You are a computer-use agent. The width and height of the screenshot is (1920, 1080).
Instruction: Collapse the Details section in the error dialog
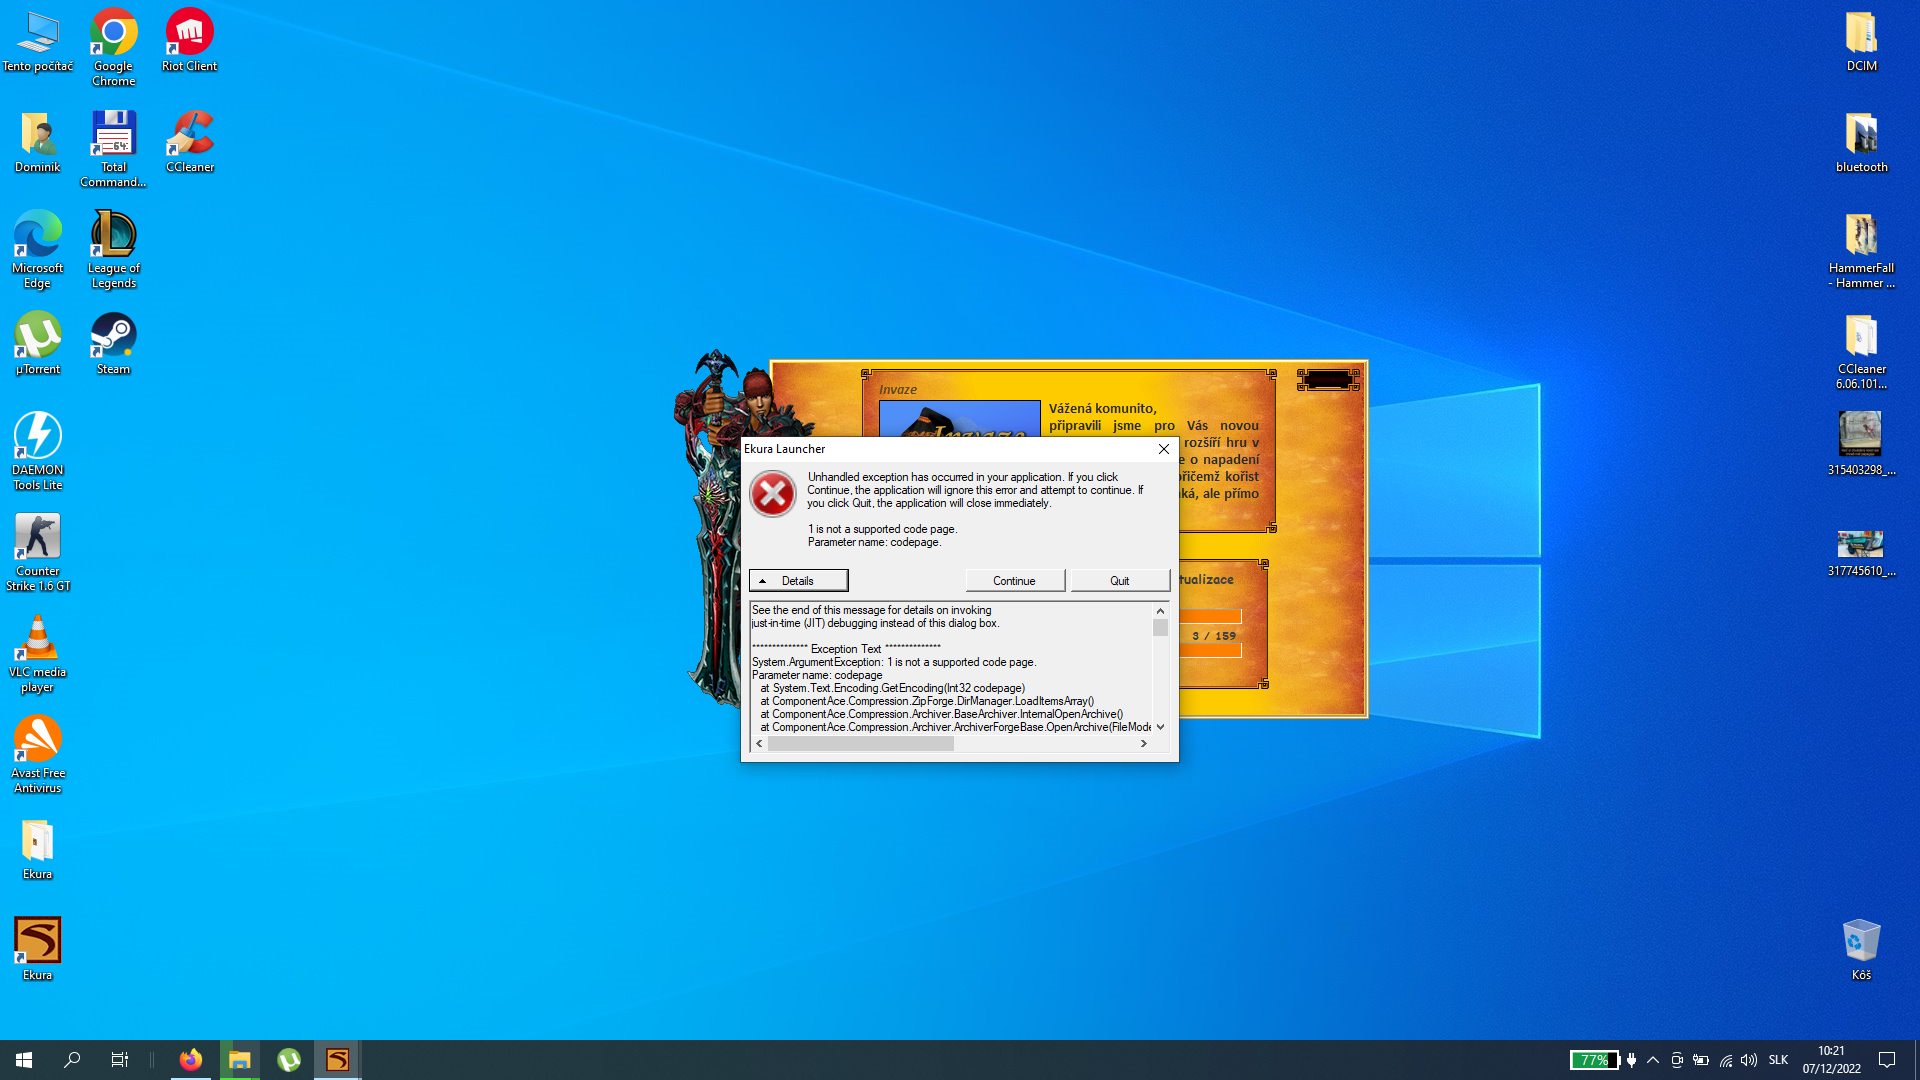798,581
